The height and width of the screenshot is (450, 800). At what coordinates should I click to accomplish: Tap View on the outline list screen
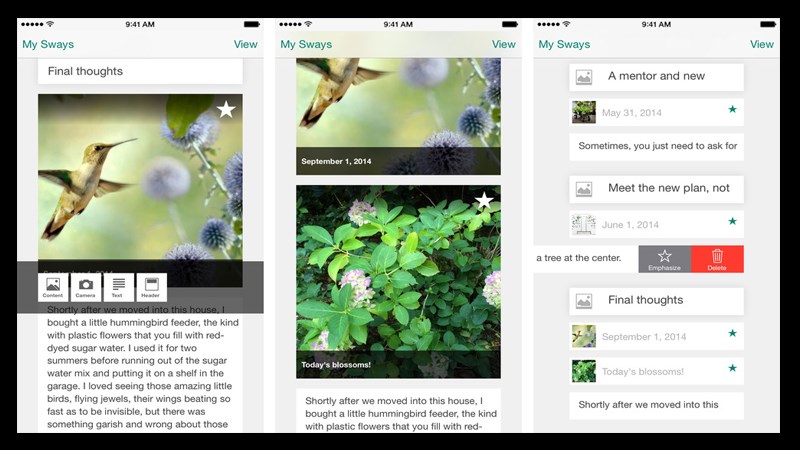pyautogui.click(x=762, y=44)
